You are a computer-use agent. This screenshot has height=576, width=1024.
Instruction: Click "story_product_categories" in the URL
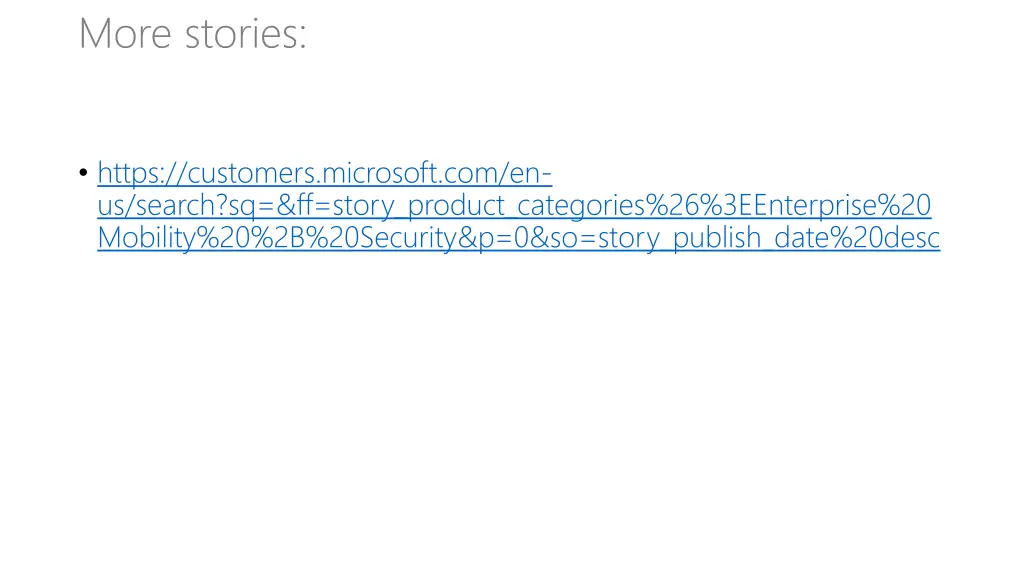[x=488, y=206]
